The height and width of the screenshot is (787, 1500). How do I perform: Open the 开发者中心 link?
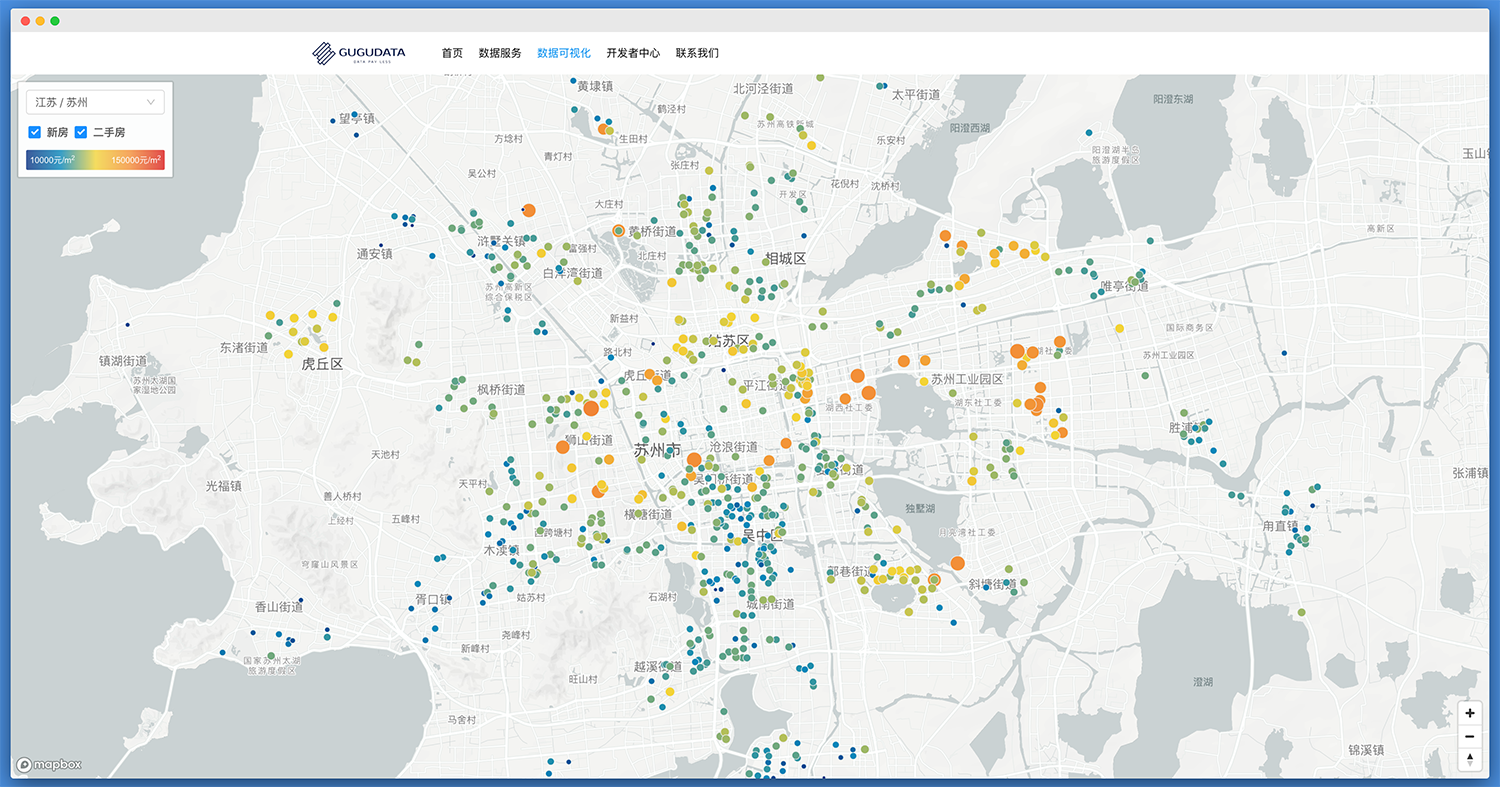pyautogui.click(x=633, y=53)
